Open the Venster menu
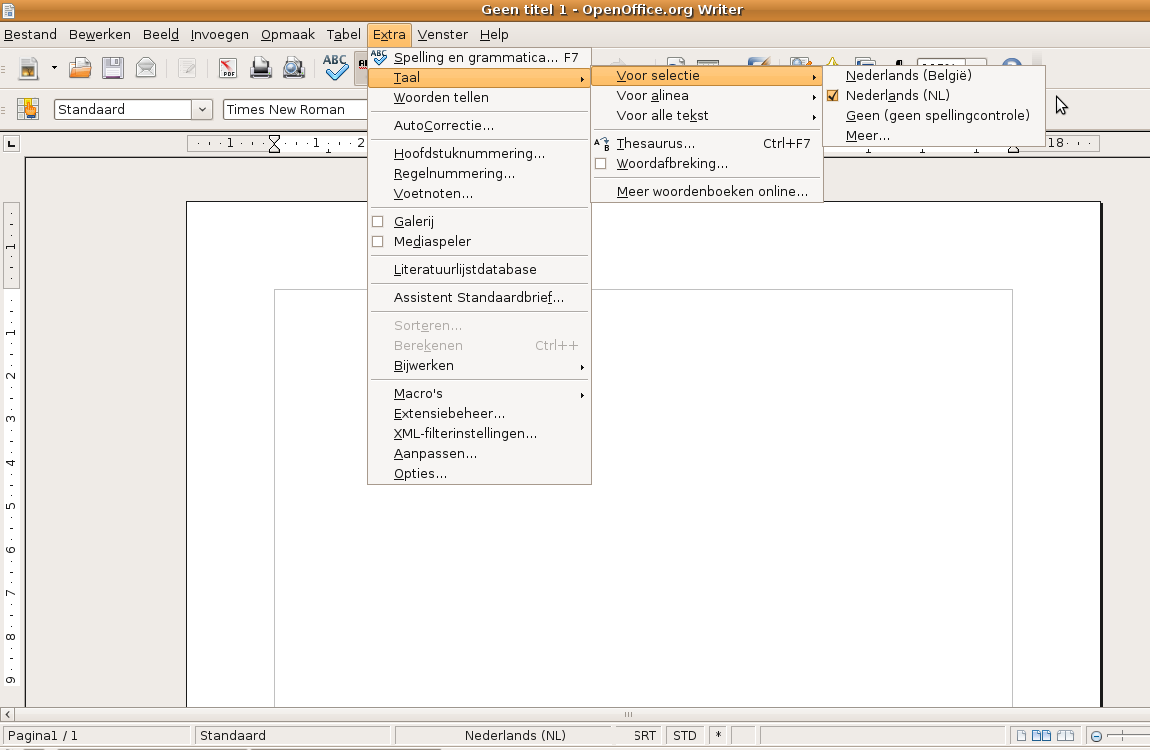 point(442,34)
